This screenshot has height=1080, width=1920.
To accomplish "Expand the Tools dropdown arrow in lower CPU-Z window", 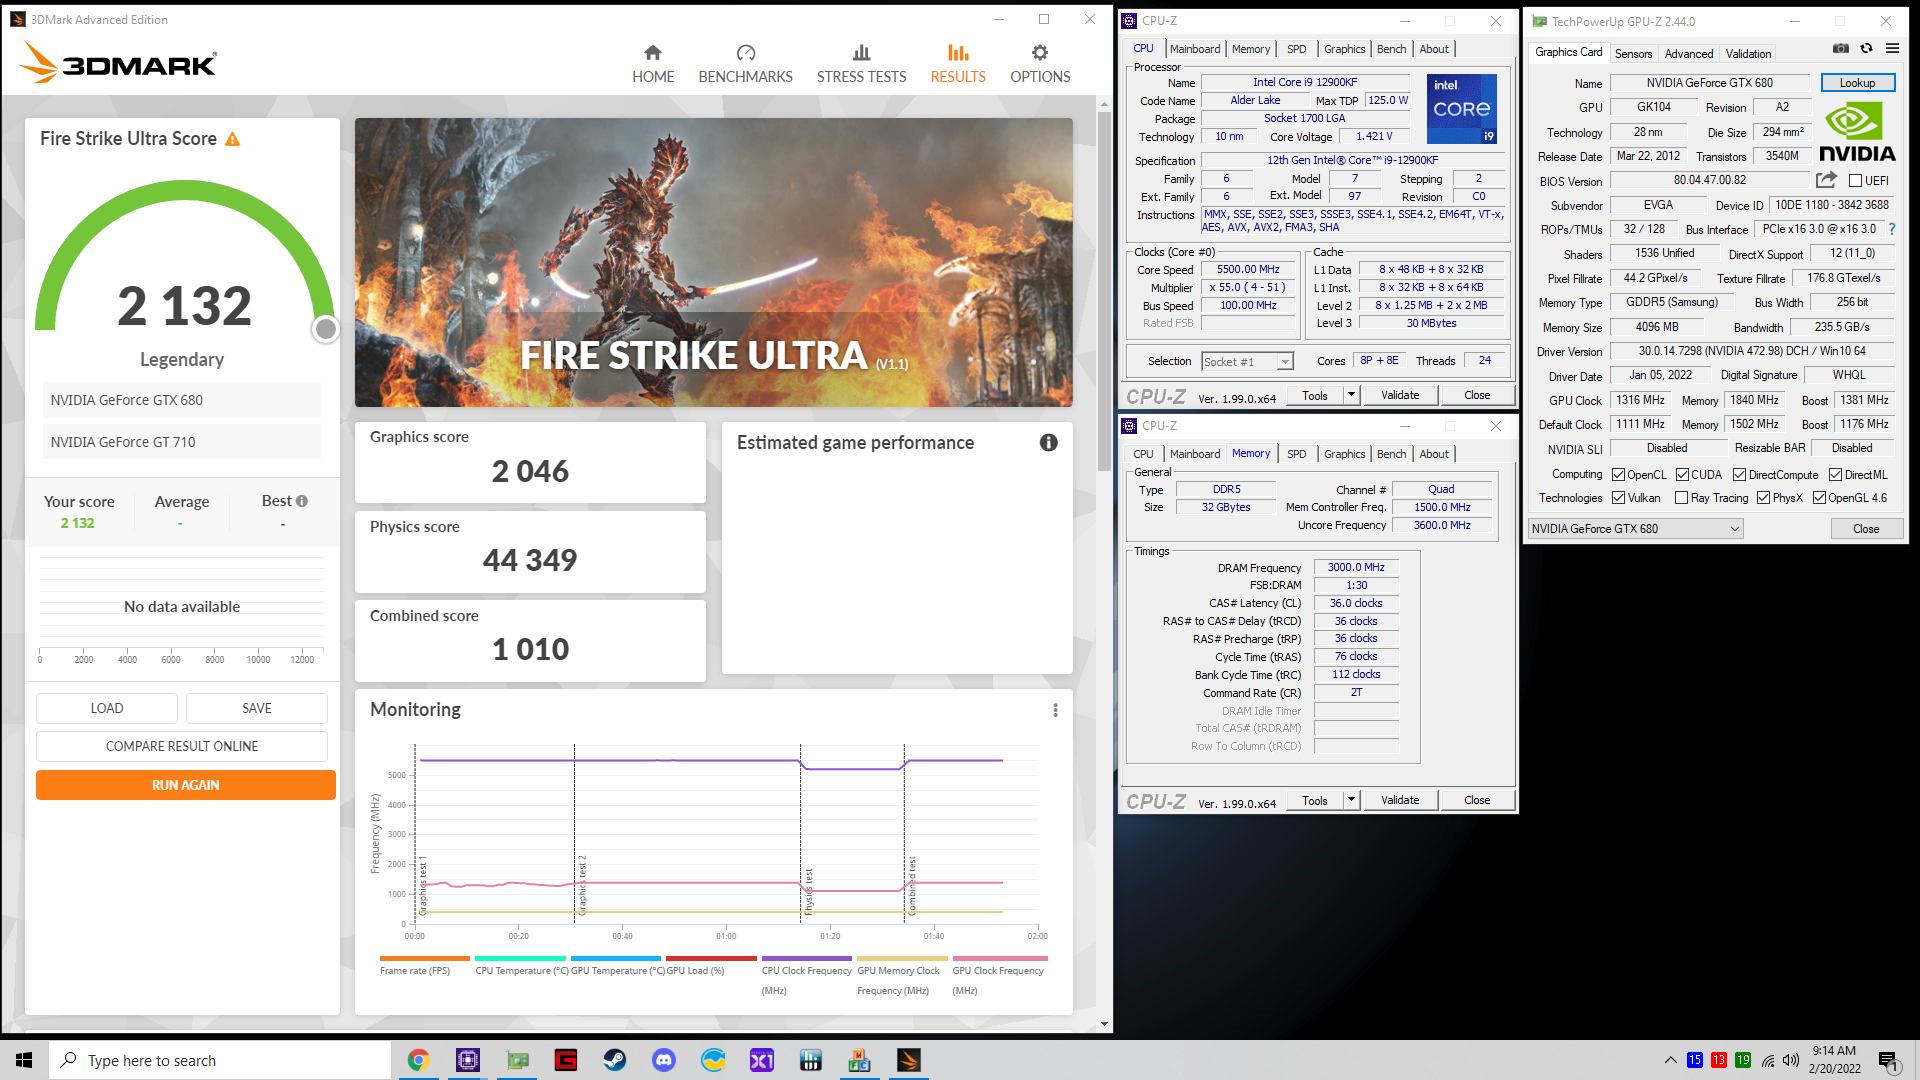I will (1351, 800).
